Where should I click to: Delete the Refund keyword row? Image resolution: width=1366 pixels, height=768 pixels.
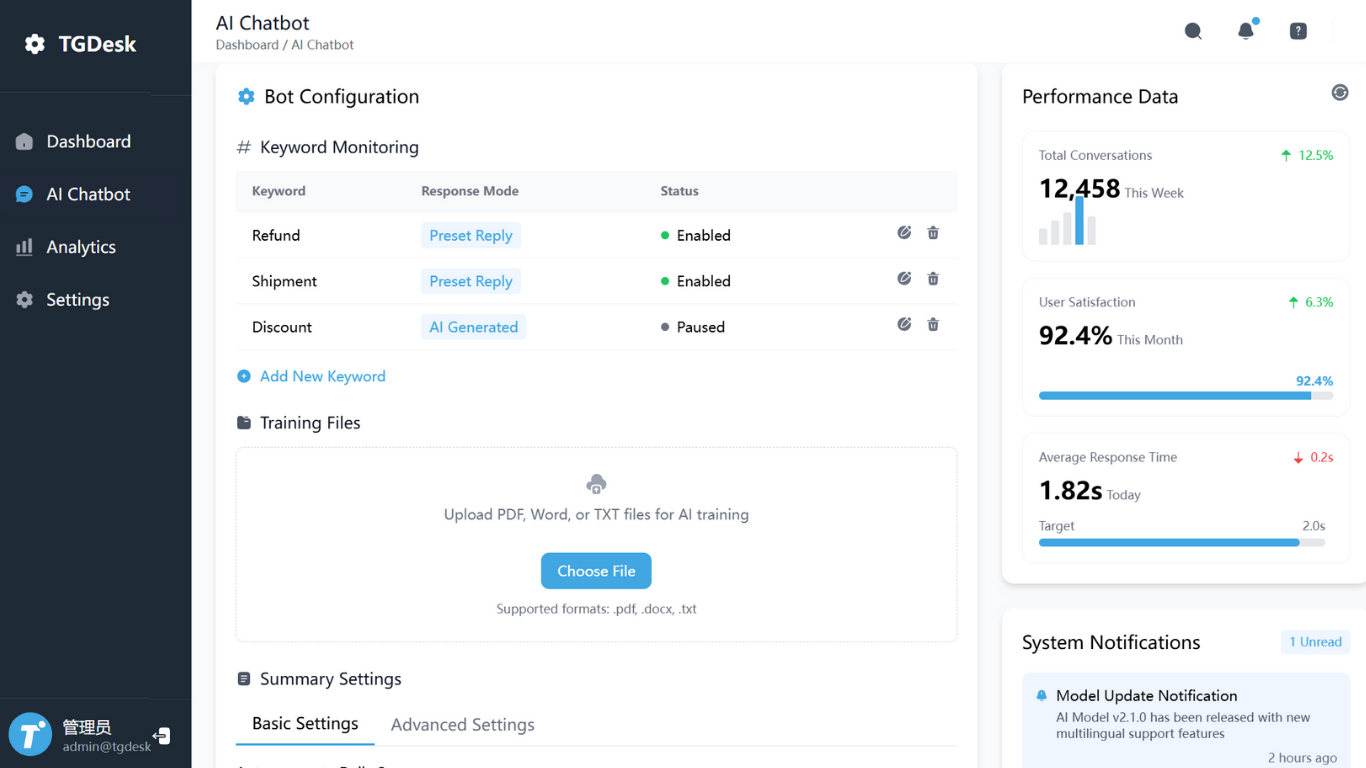coord(933,233)
